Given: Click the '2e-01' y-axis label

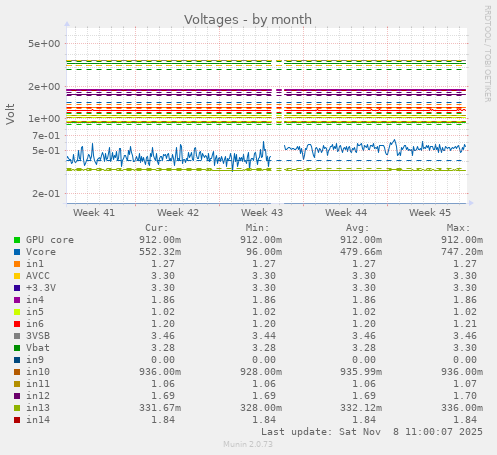Looking at the screenshot, I should [x=46, y=194].
